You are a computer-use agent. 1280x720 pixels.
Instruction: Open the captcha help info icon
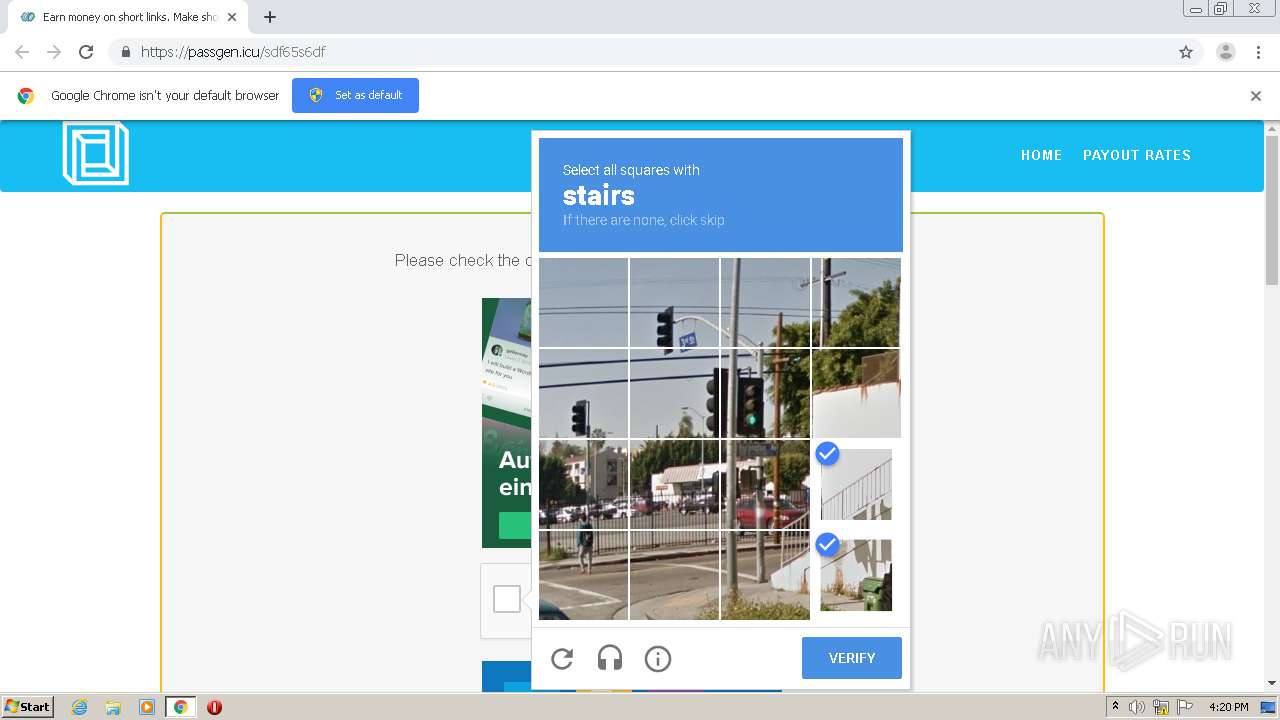pyautogui.click(x=657, y=658)
